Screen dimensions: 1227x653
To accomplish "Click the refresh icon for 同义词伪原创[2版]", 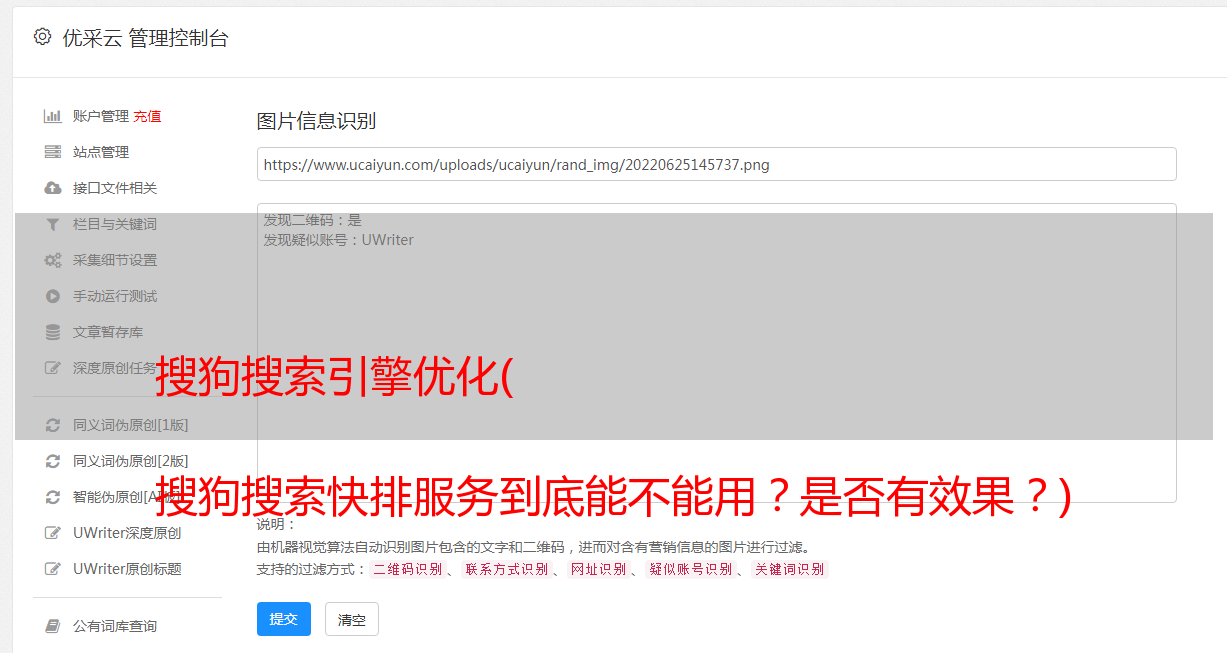I will pyautogui.click(x=53, y=461).
